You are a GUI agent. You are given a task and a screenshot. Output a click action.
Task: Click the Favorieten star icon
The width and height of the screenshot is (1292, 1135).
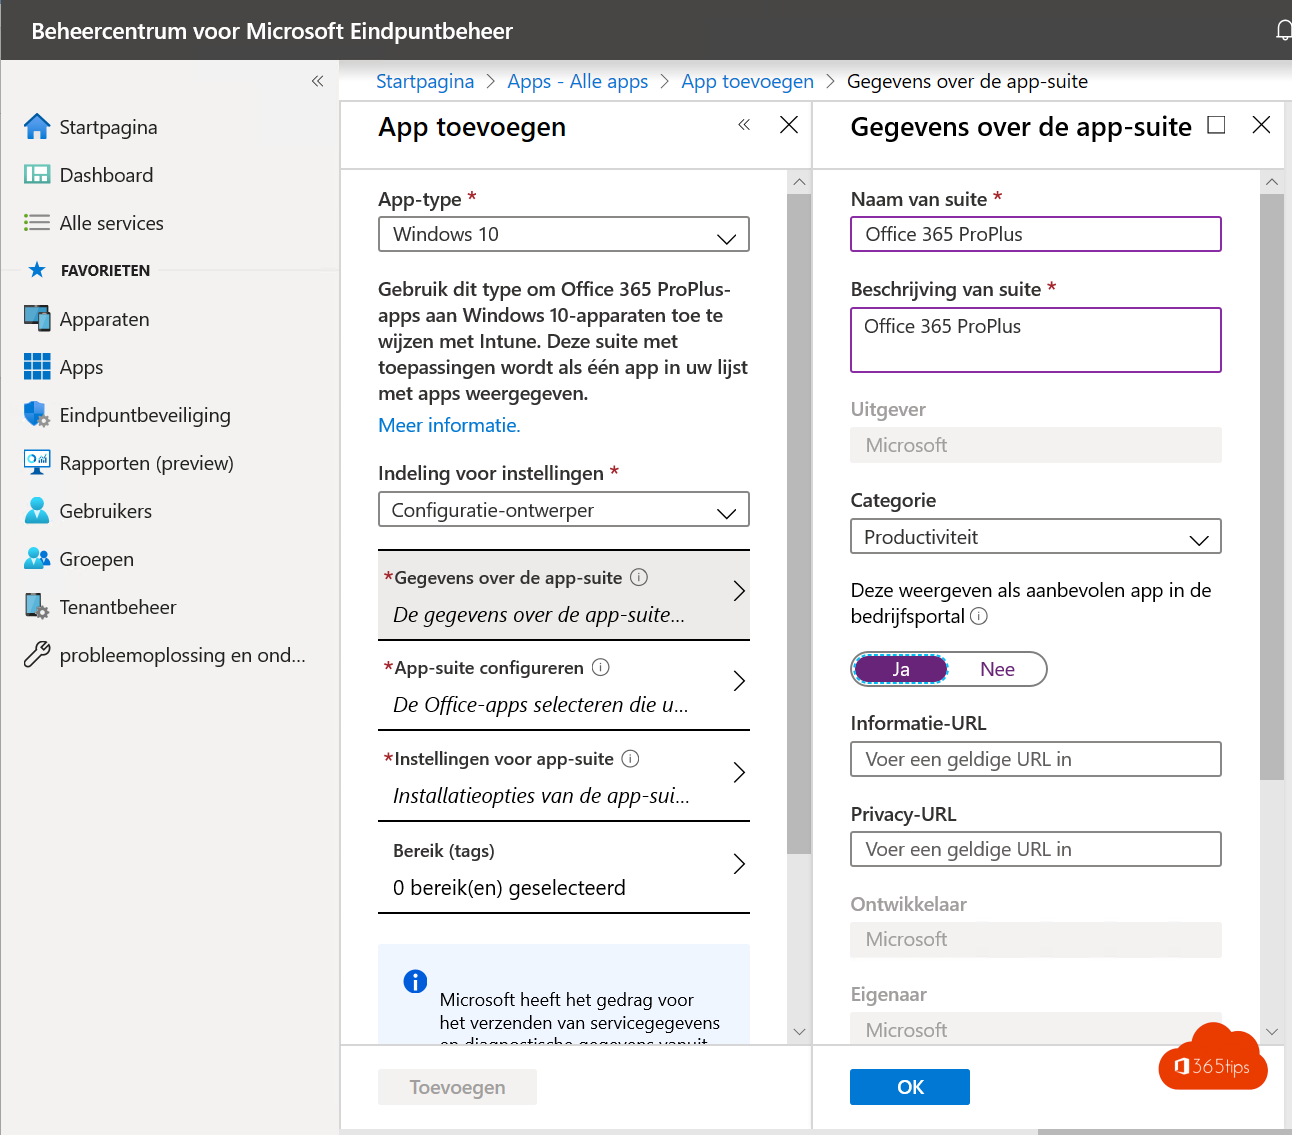coord(37,270)
